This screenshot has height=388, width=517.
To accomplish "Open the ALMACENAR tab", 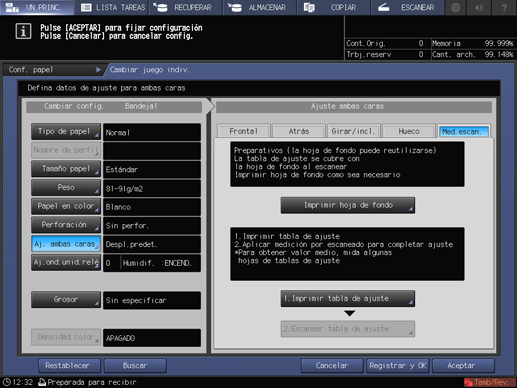I will [259, 7].
